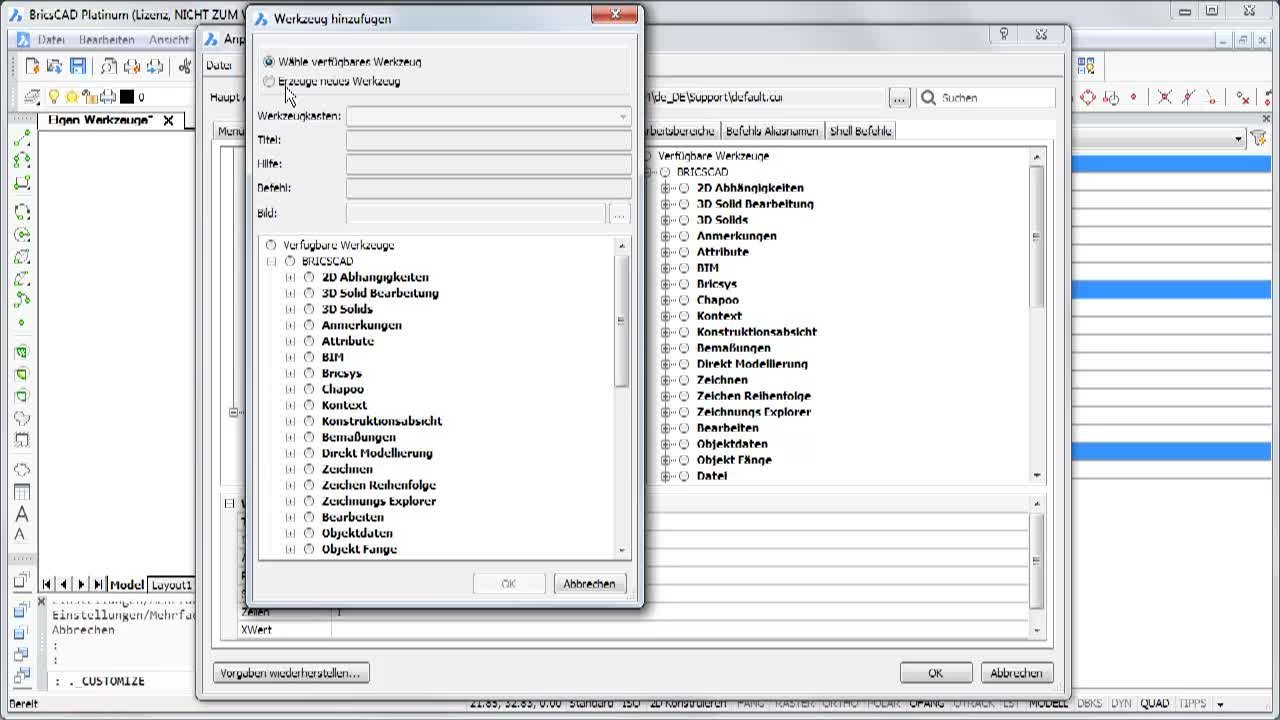Expand 'BIM' node in front dialog tree
Viewport: 1280px width, 720px height.
click(x=290, y=357)
